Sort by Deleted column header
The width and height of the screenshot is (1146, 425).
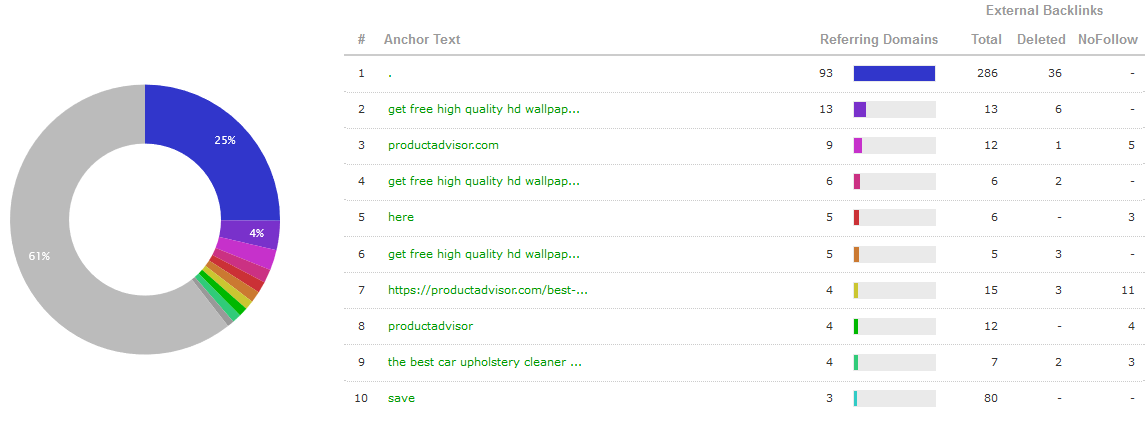coord(1041,39)
